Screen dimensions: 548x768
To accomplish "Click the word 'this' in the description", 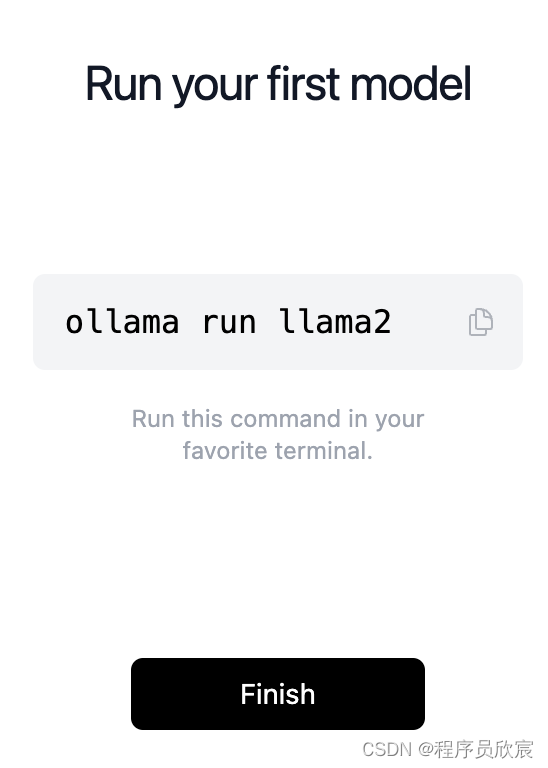I will point(202,419).
